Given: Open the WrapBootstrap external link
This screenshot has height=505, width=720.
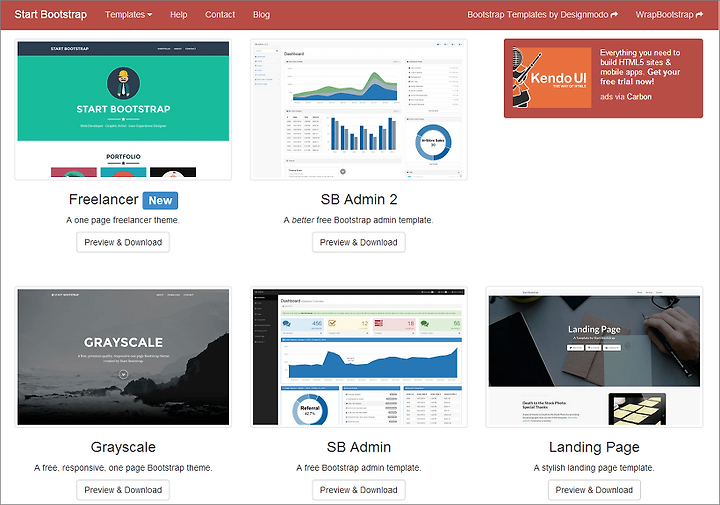Looking at the screenshot, I should tap(669, 15).
